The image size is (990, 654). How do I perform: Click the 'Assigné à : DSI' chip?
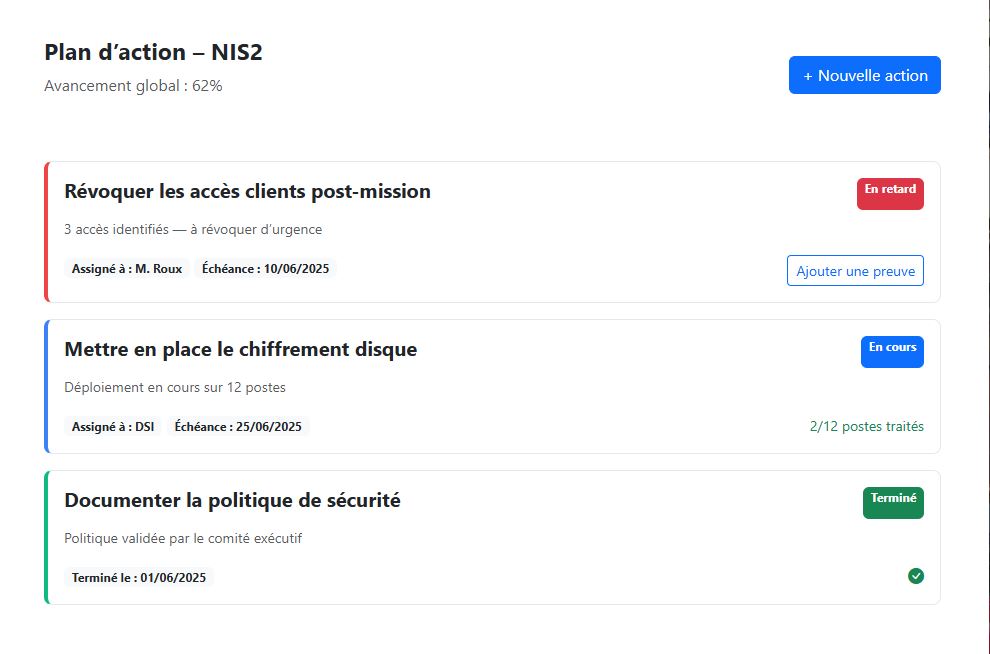pyautogui.click(x=113, y=426)
